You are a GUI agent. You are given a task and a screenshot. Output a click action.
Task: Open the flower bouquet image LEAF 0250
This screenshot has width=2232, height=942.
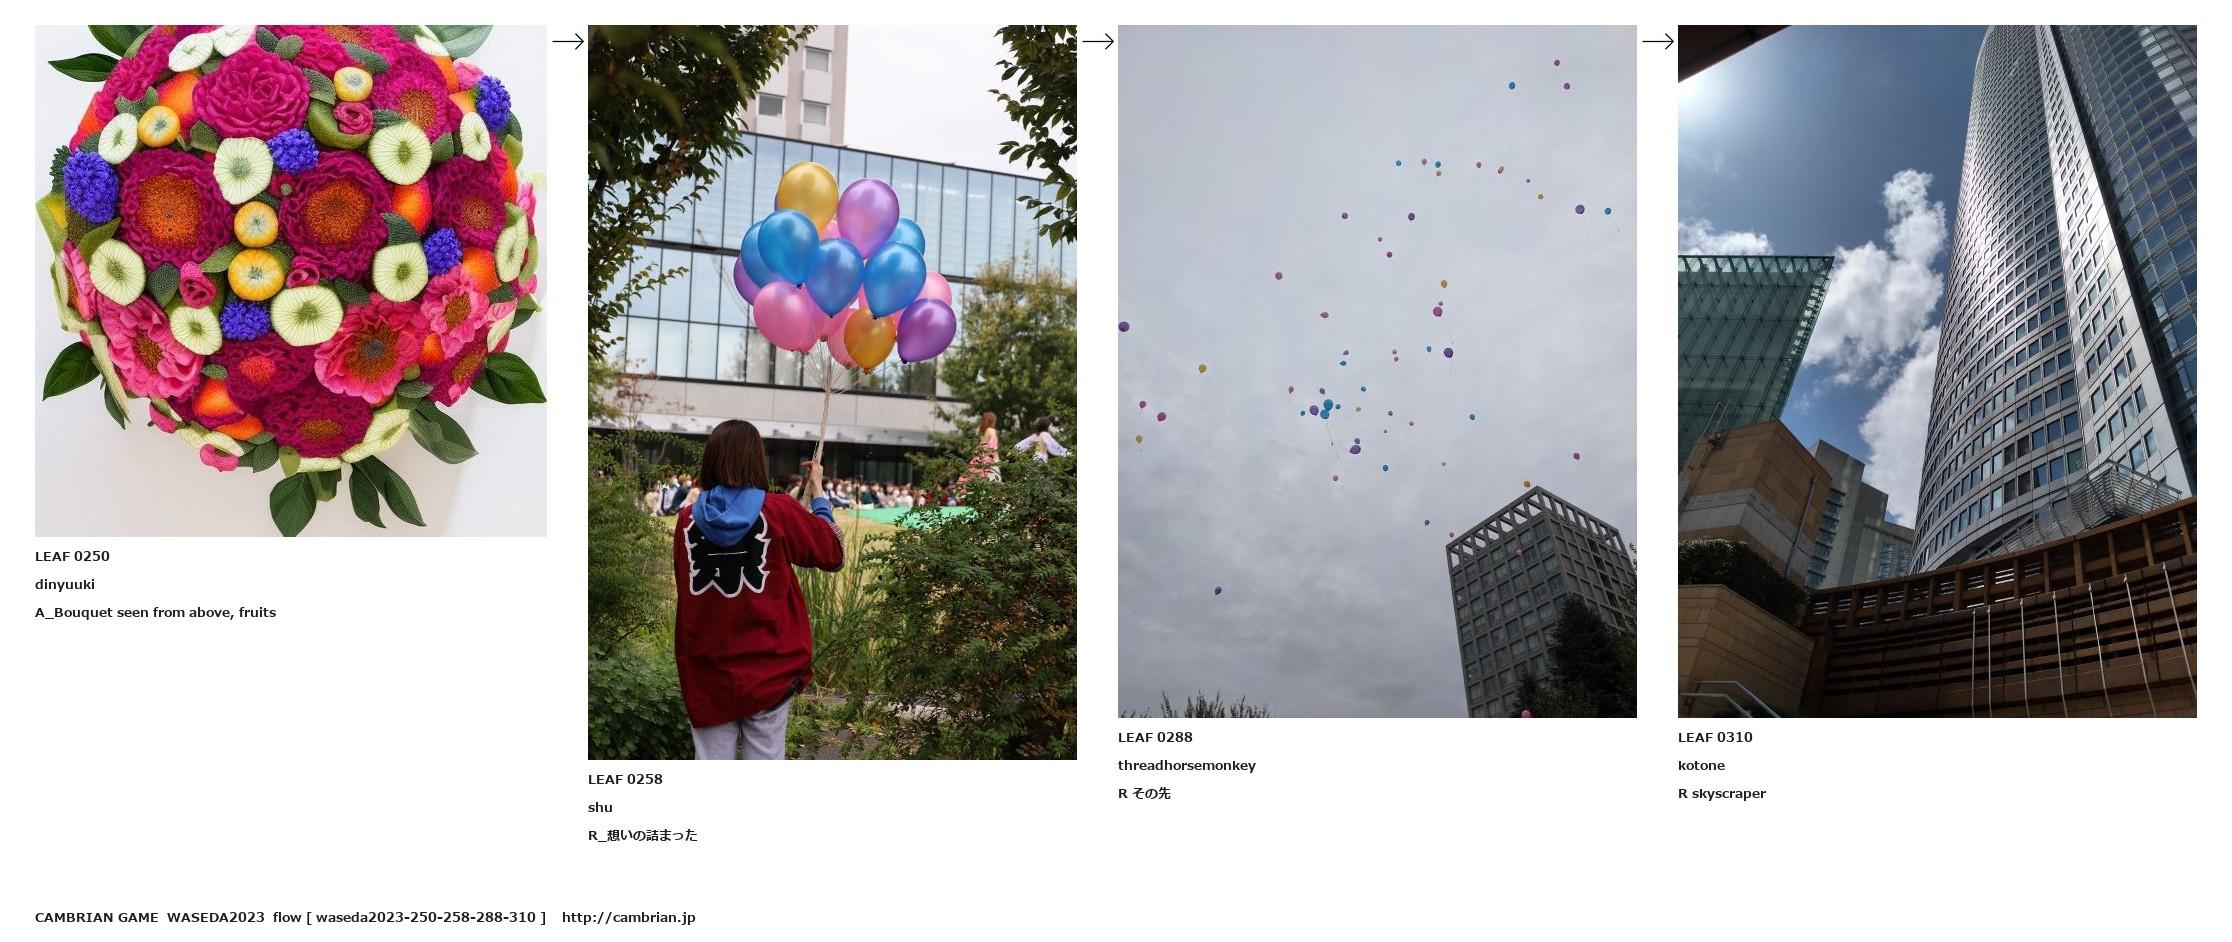coord(291,281)
